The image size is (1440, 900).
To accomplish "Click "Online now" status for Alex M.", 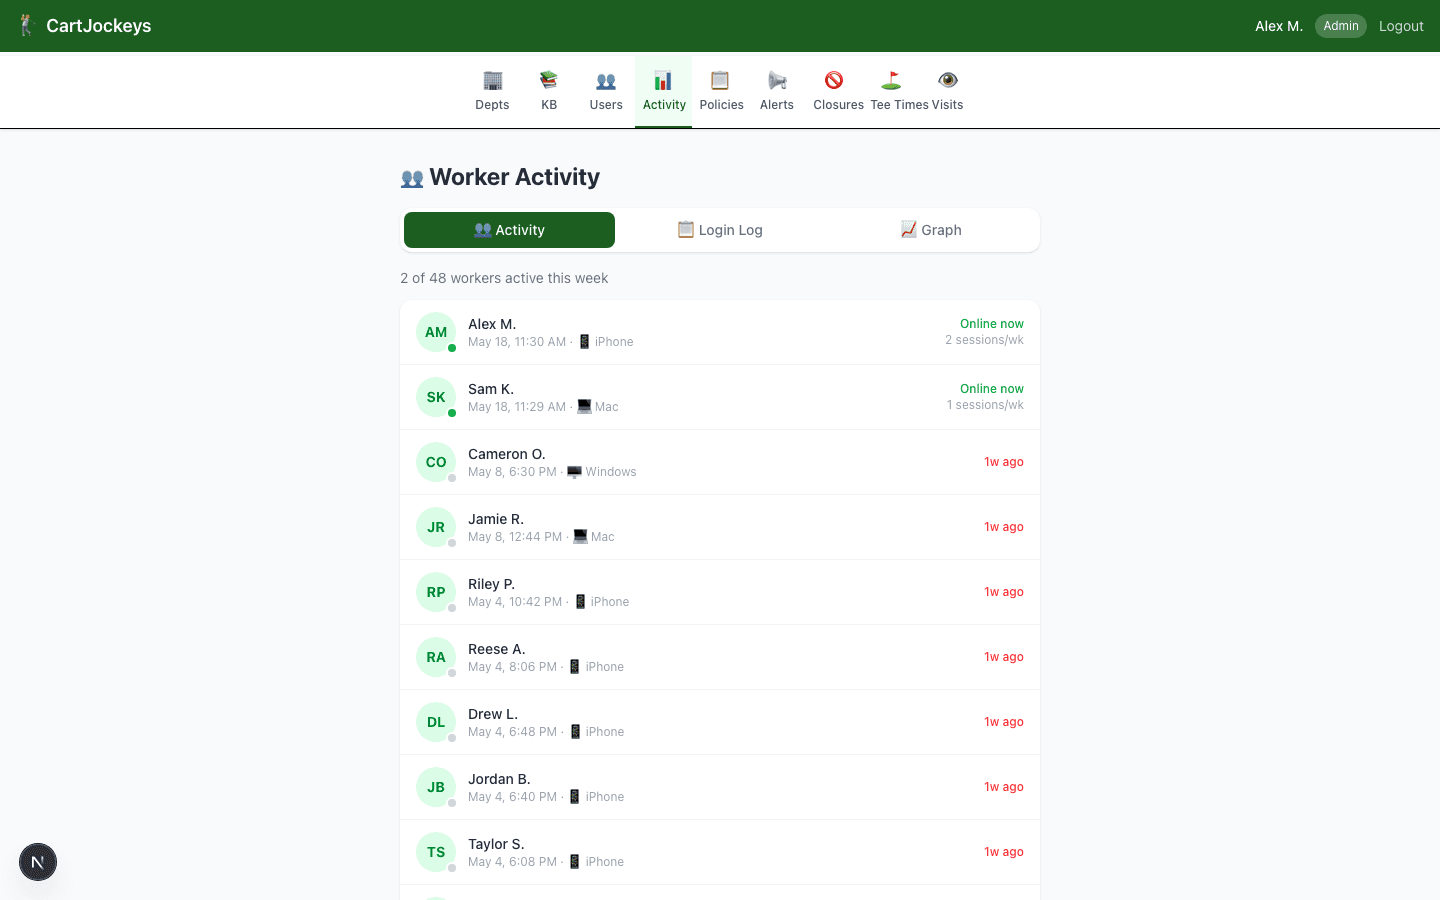I will pos(992,324).
